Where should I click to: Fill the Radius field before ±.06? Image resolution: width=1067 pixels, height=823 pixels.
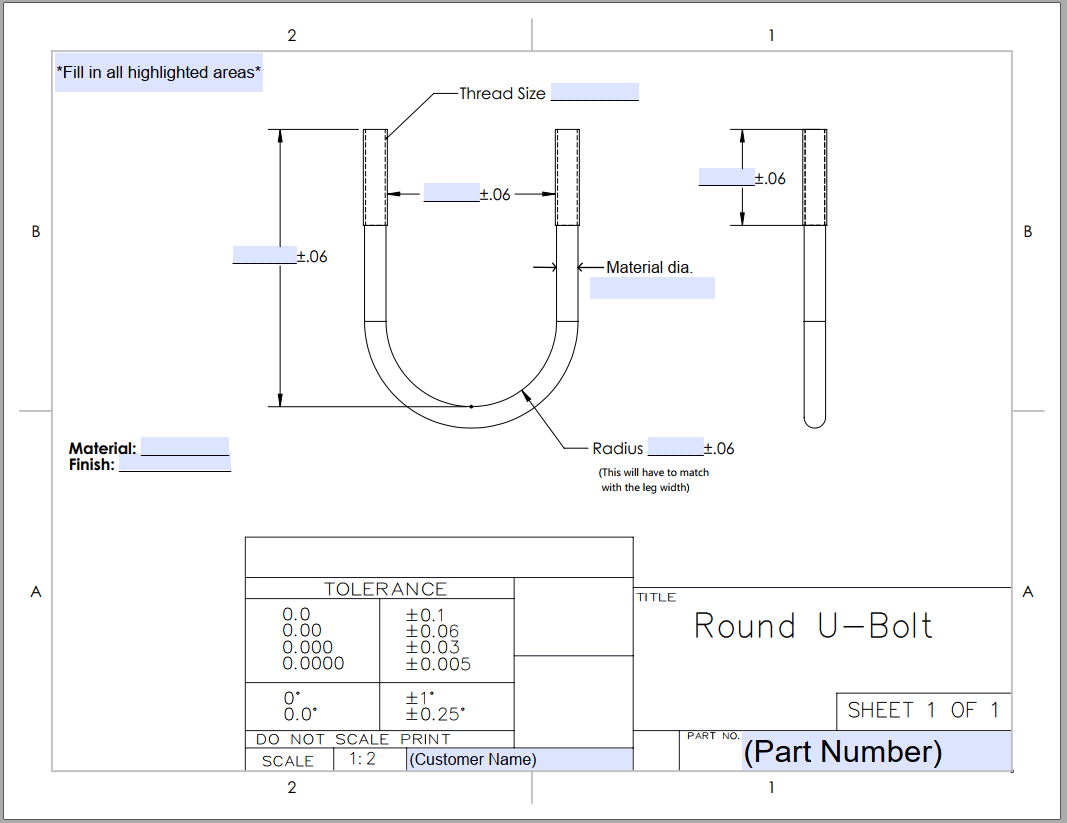[675, 446]
